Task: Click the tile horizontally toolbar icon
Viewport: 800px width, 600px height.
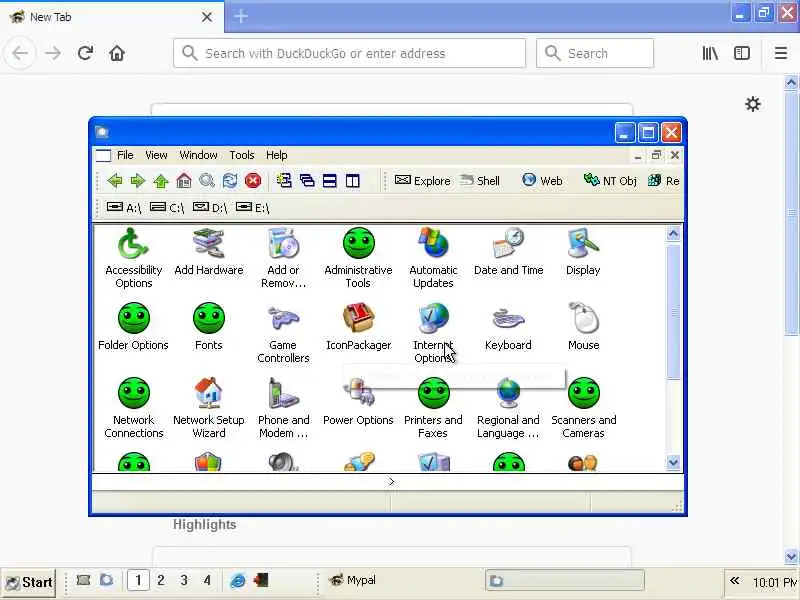Action: tap(330, 181)
